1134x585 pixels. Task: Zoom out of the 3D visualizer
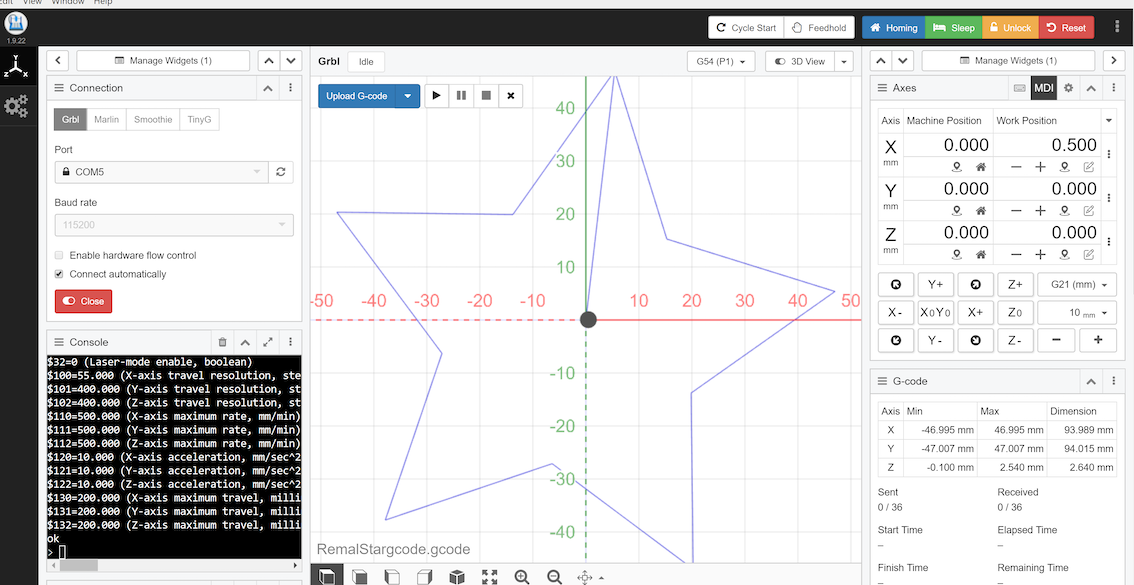pos(554,576)
